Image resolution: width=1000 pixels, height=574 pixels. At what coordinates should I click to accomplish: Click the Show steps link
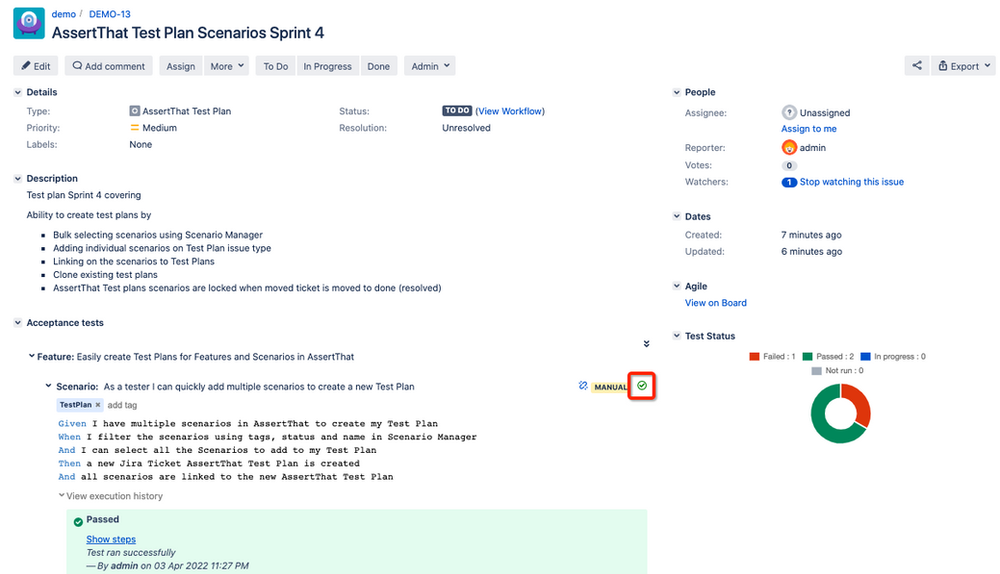coord(111,540)
